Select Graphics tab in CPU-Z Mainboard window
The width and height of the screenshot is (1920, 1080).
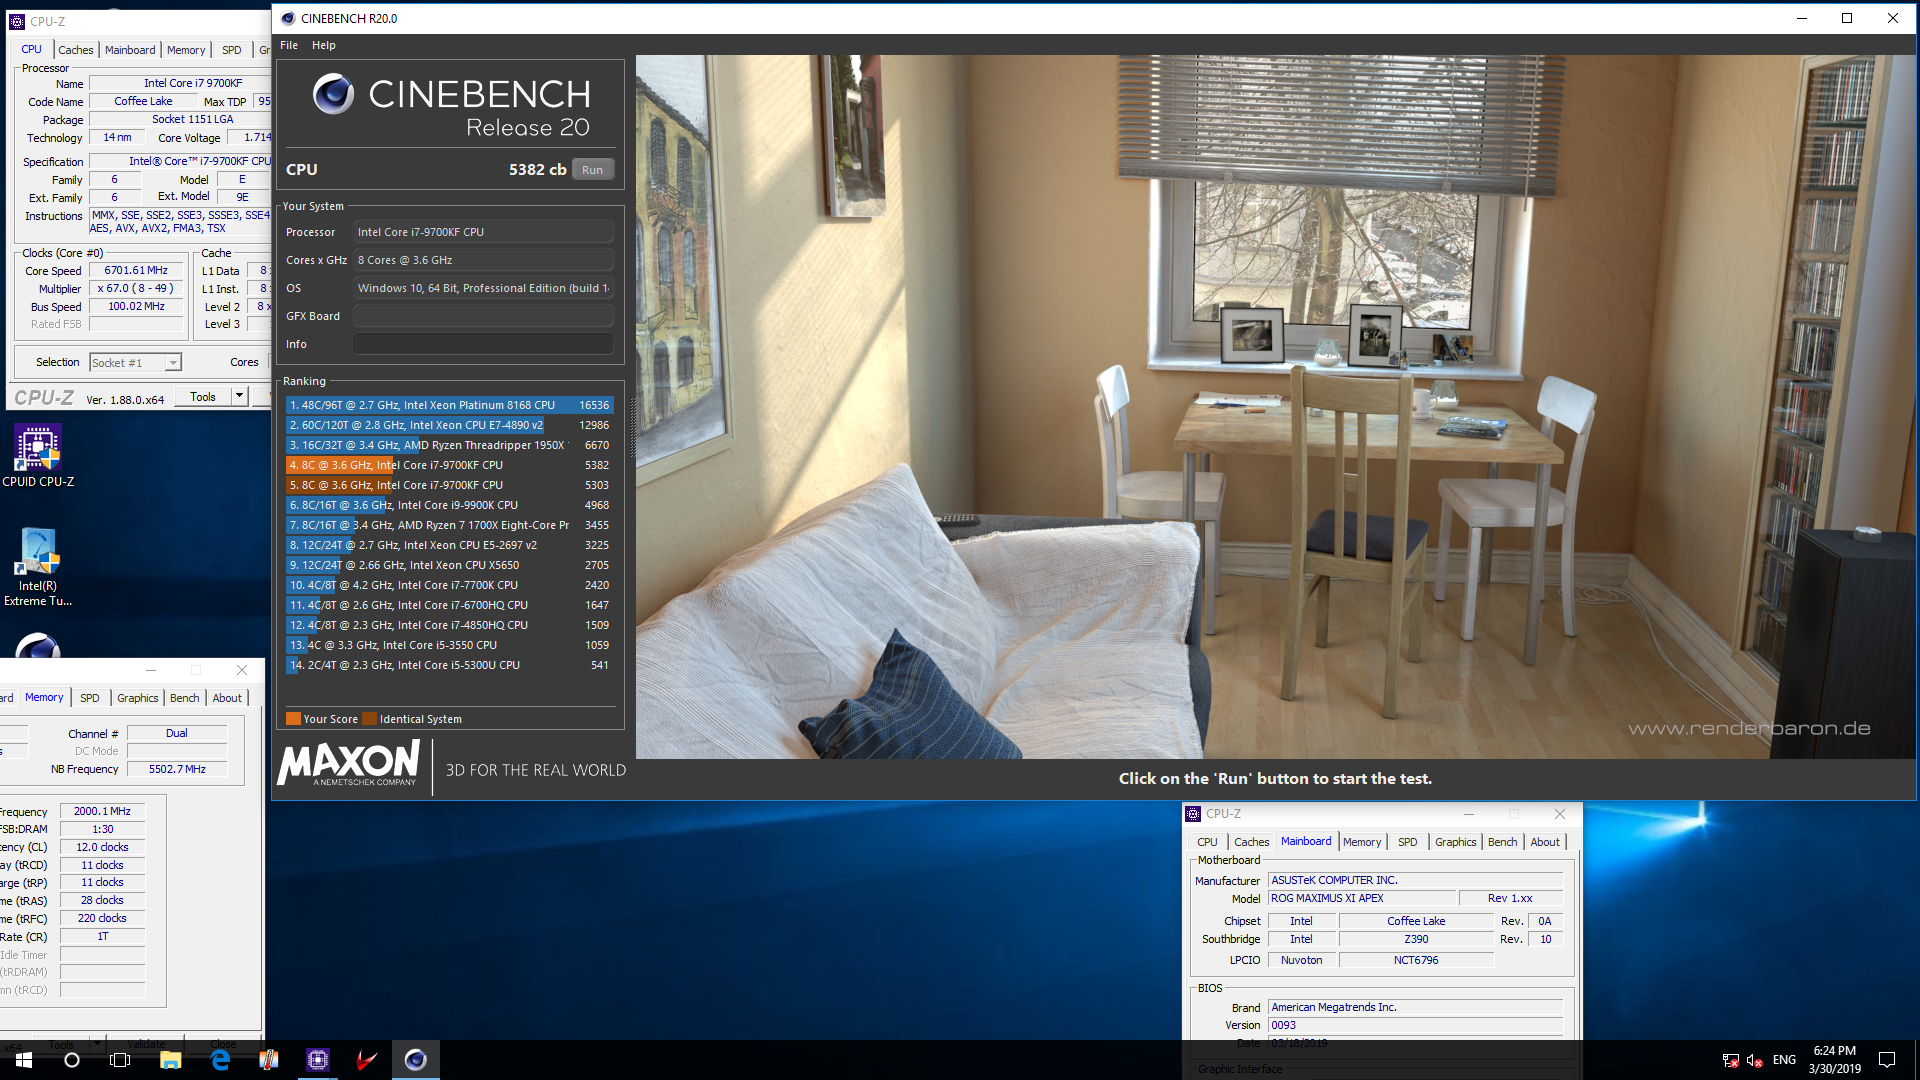(1455, 842)
